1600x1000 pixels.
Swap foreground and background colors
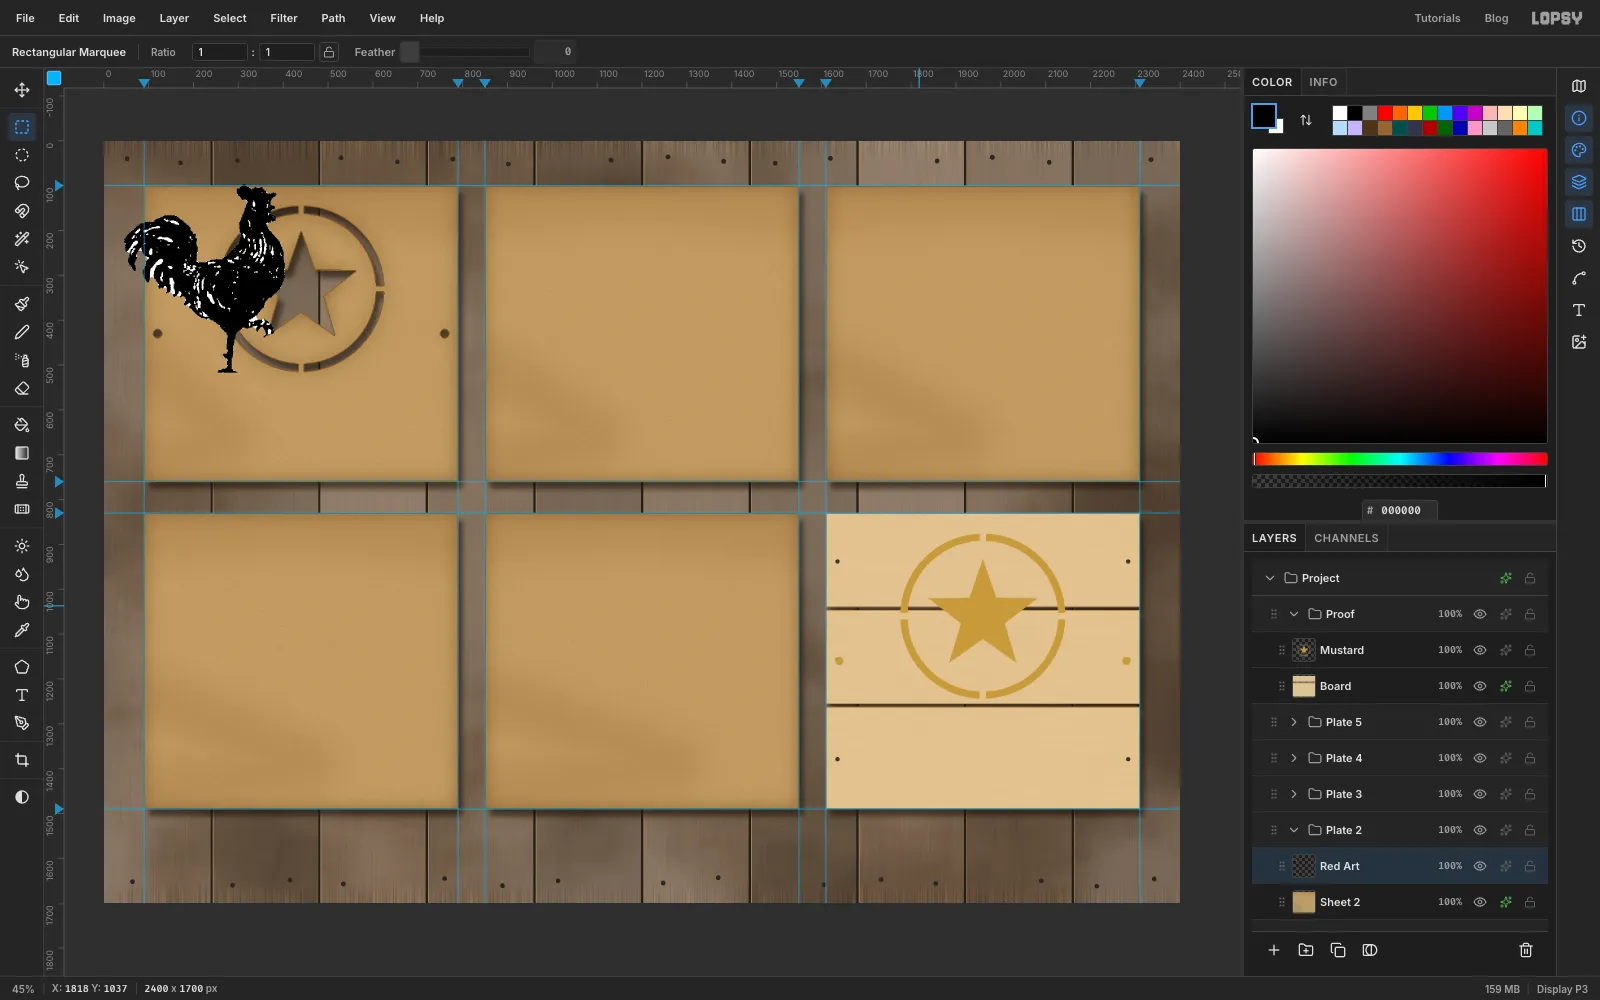click(1306, 120)
